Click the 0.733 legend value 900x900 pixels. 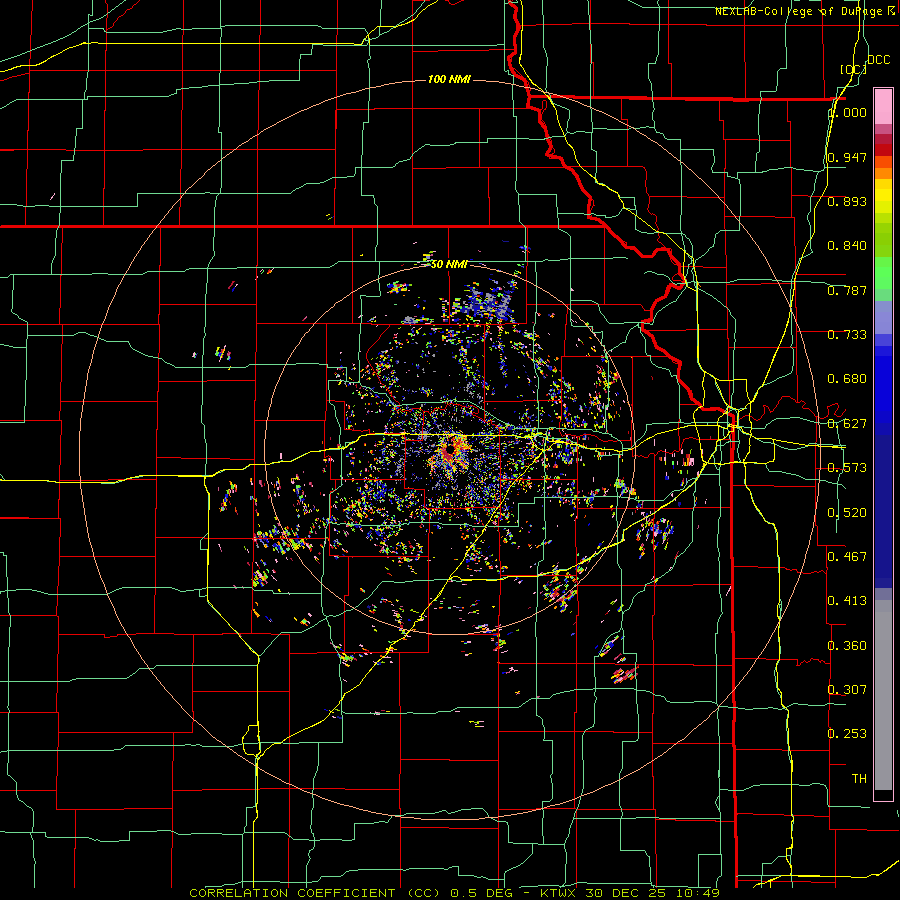[847, 335]
